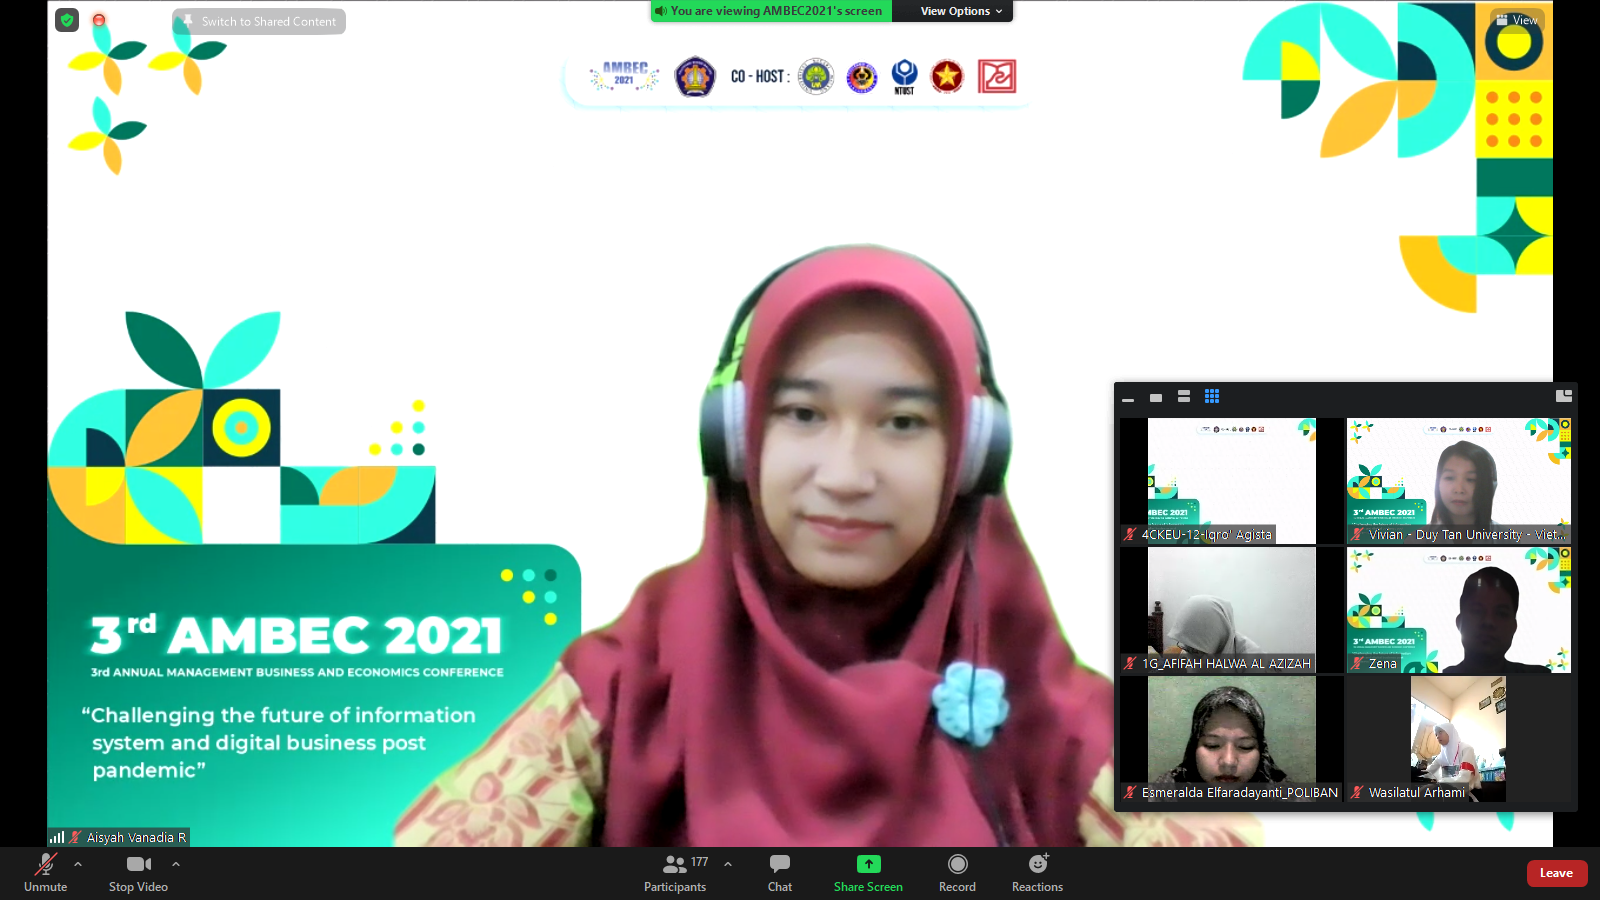Start recording the meeting
Image resolution: width=1600 pixels, height=900 pixels.
(957, 872)
